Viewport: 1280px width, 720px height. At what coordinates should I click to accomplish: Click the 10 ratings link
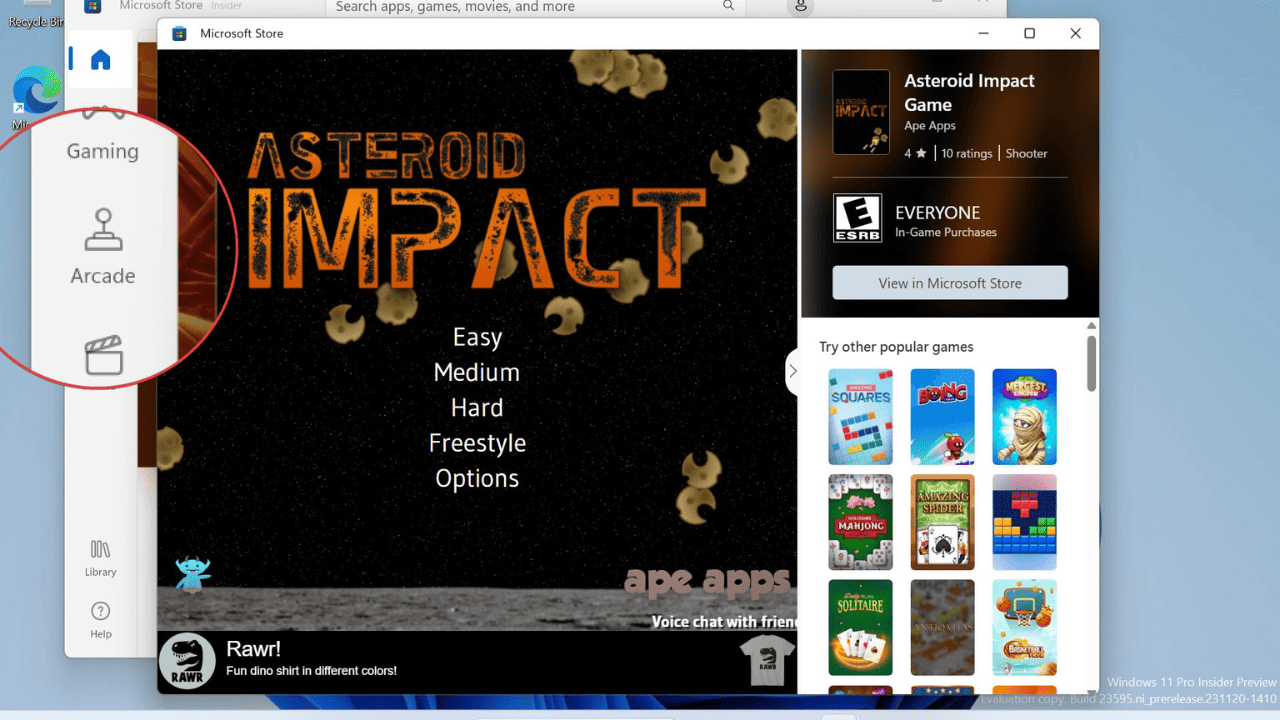tap(967, 154)
